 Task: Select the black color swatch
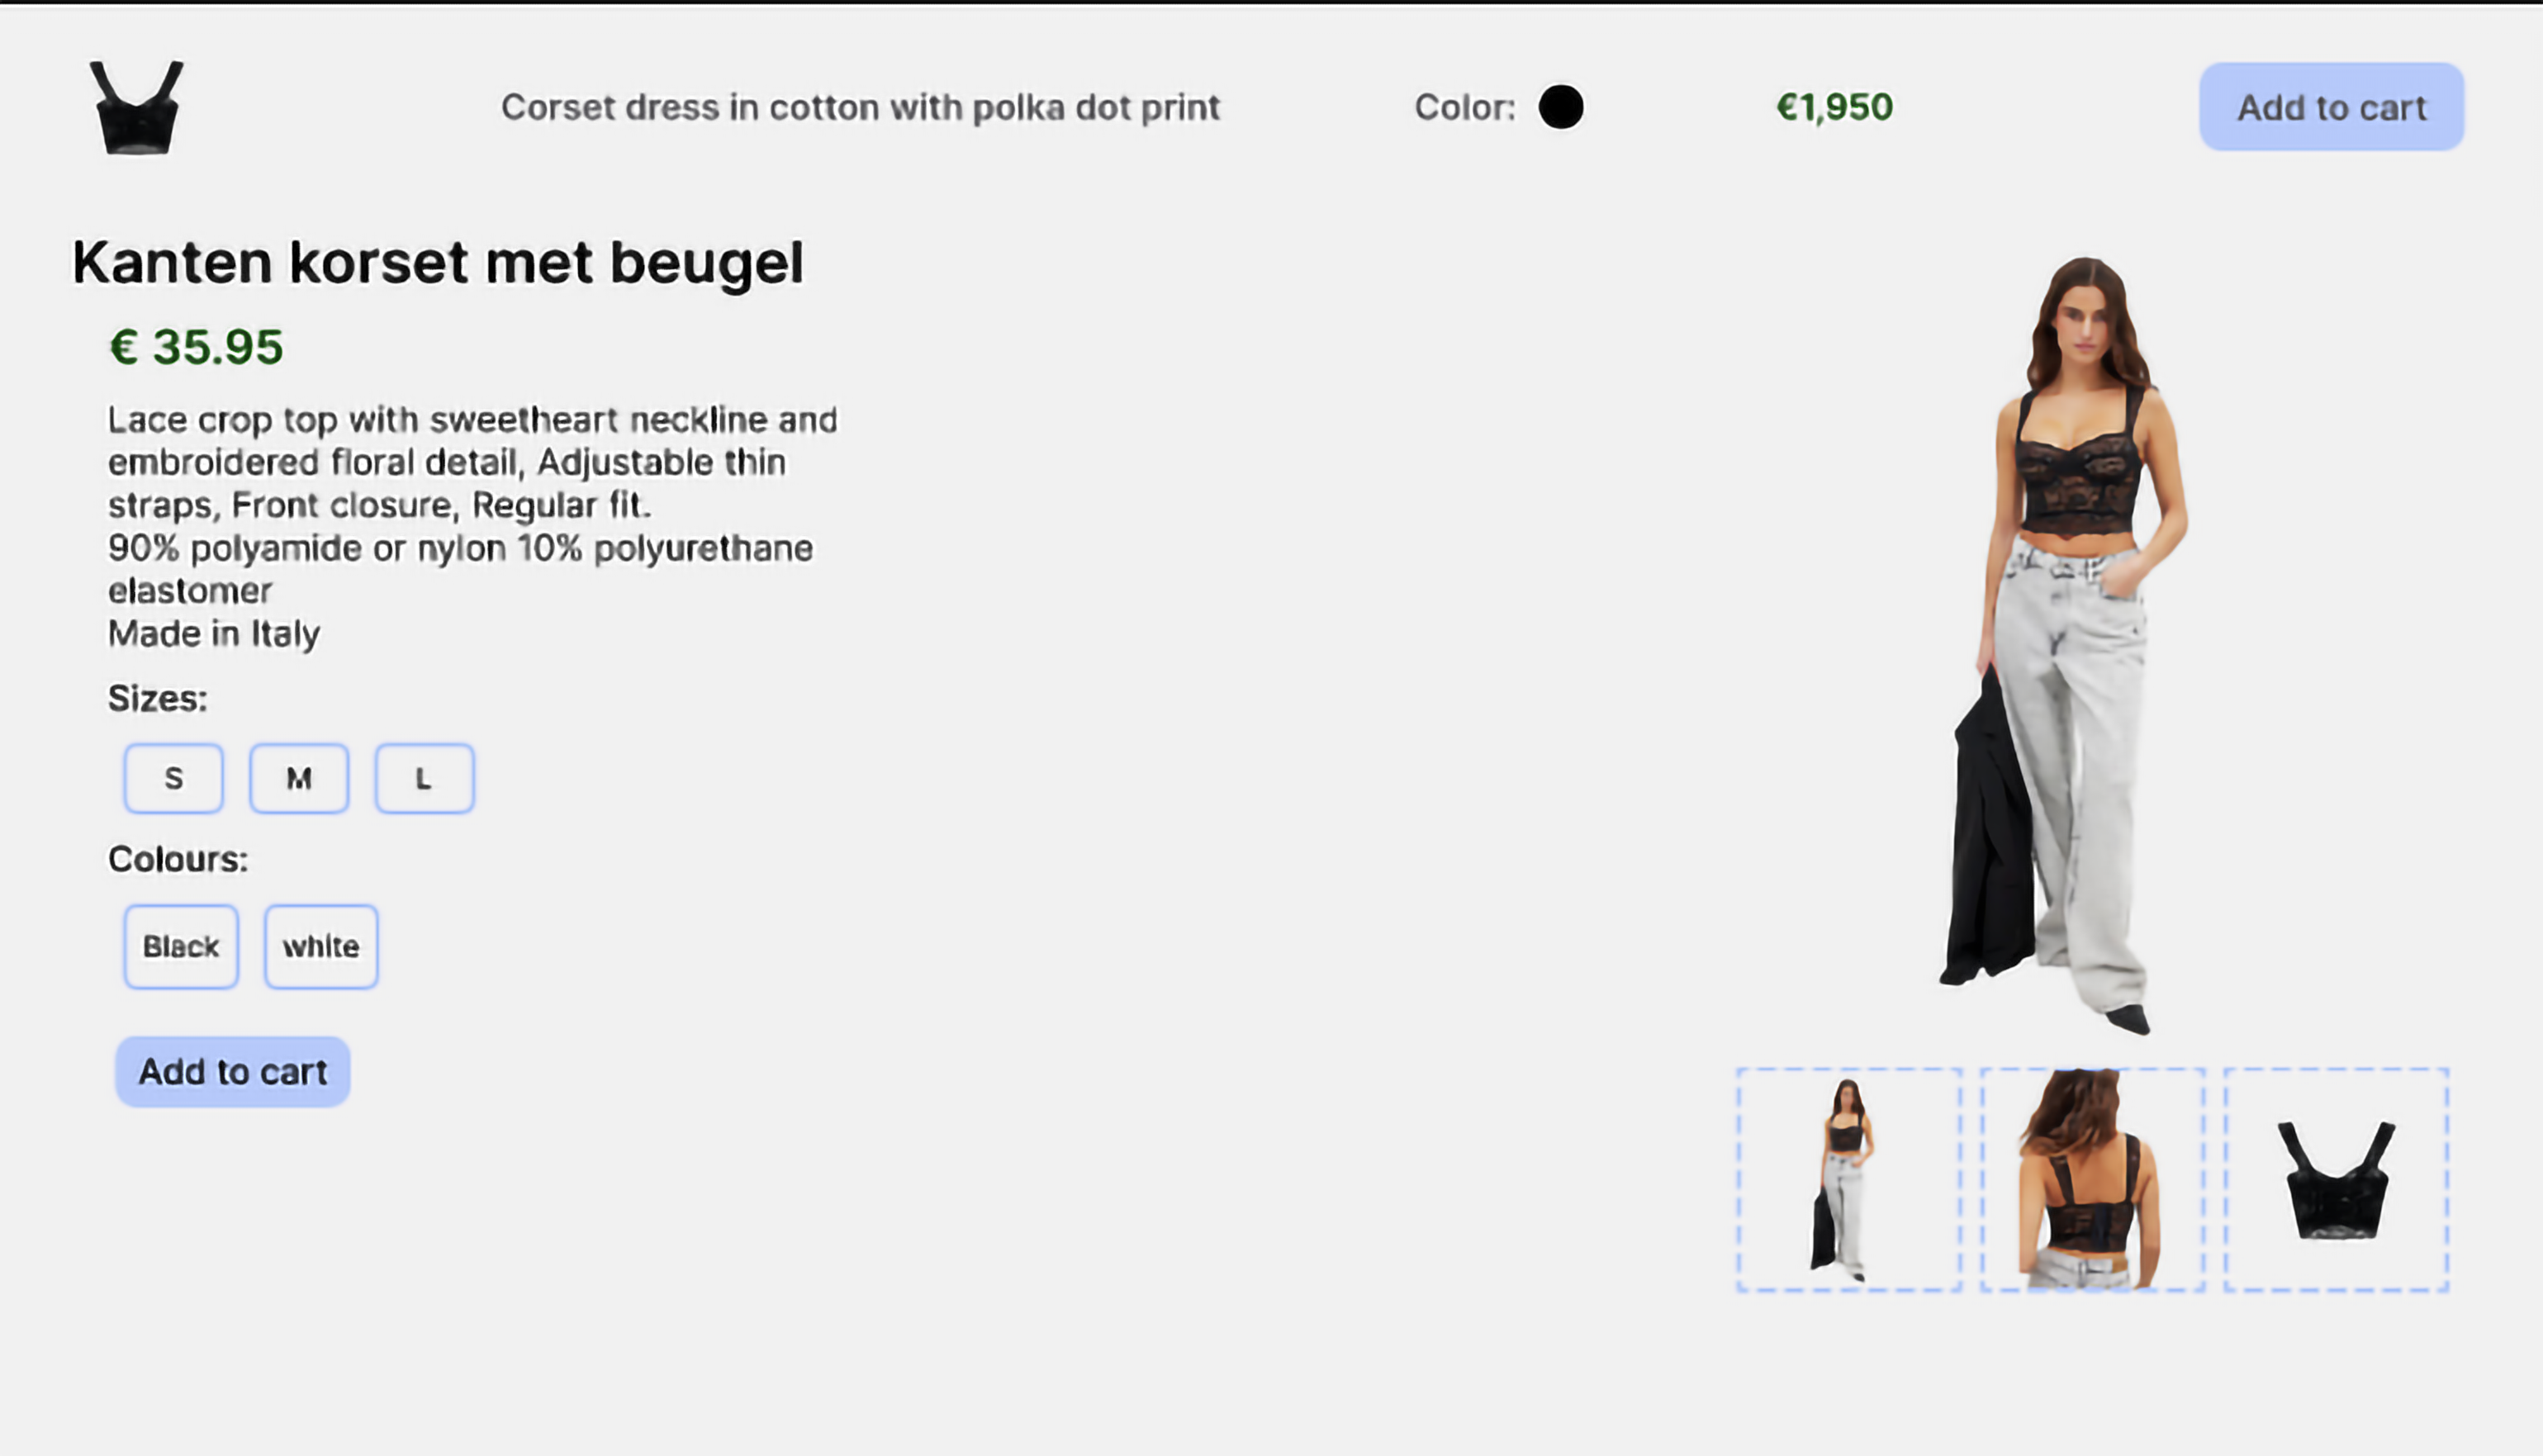pos(1560,107)
